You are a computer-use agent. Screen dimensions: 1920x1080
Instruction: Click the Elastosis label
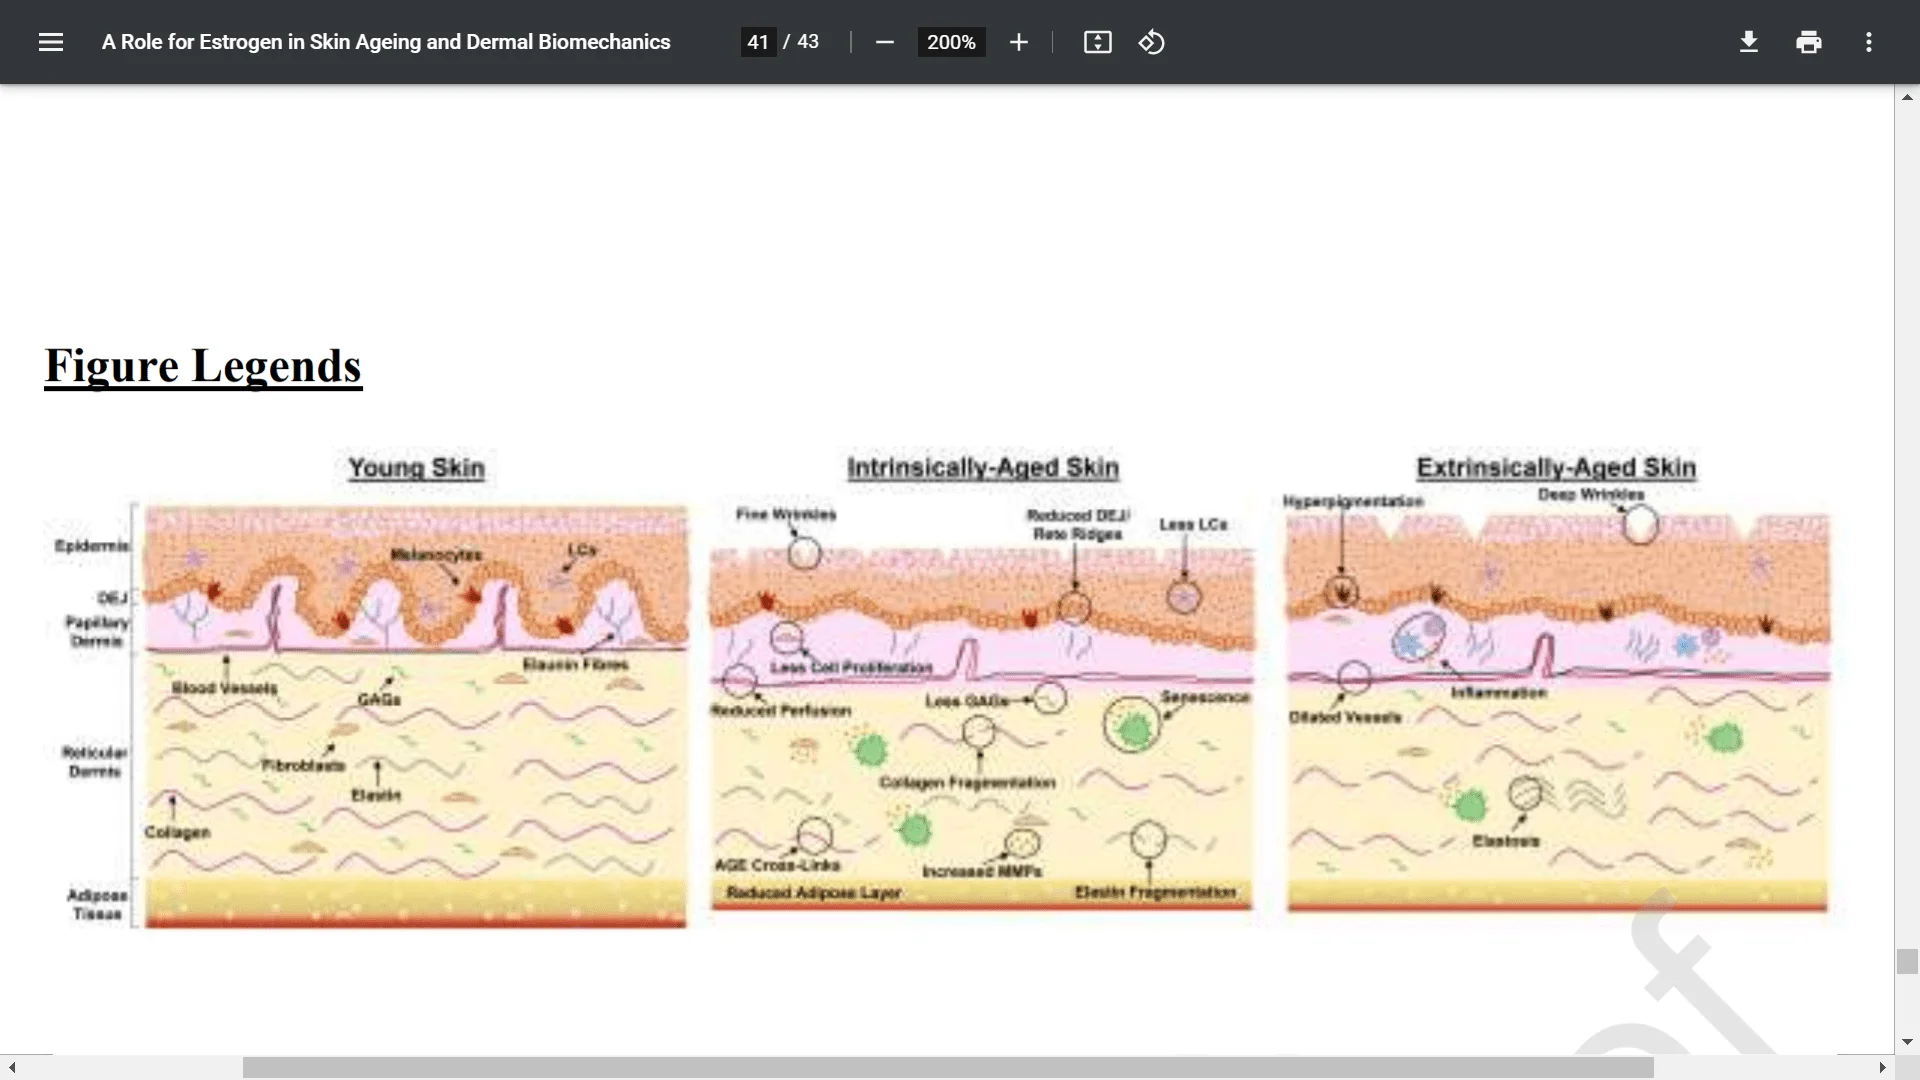(1505, 841)
